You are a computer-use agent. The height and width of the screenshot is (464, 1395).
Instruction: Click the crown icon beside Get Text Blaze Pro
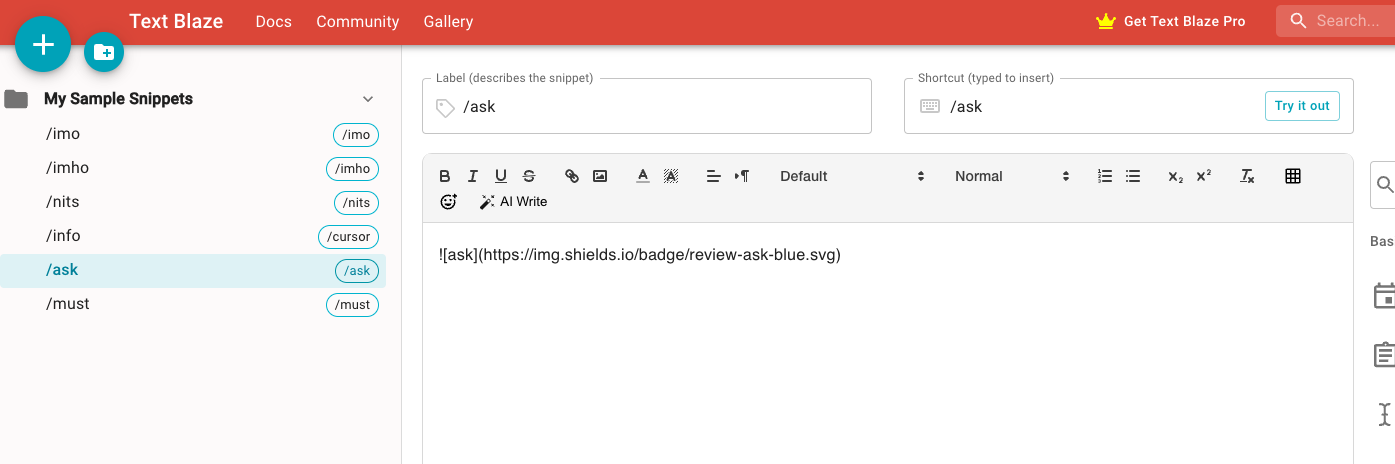(x=1105, y=21)
